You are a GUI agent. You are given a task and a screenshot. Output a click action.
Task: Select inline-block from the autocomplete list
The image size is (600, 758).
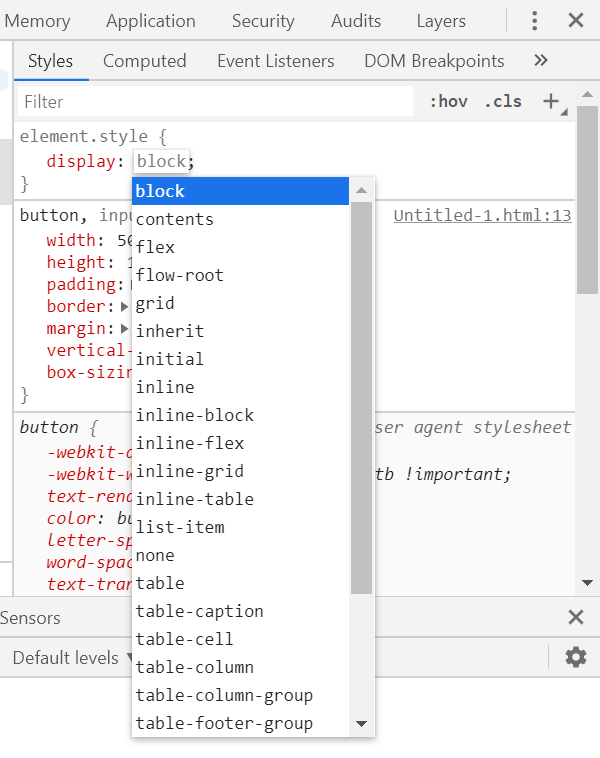click(195, 415)
